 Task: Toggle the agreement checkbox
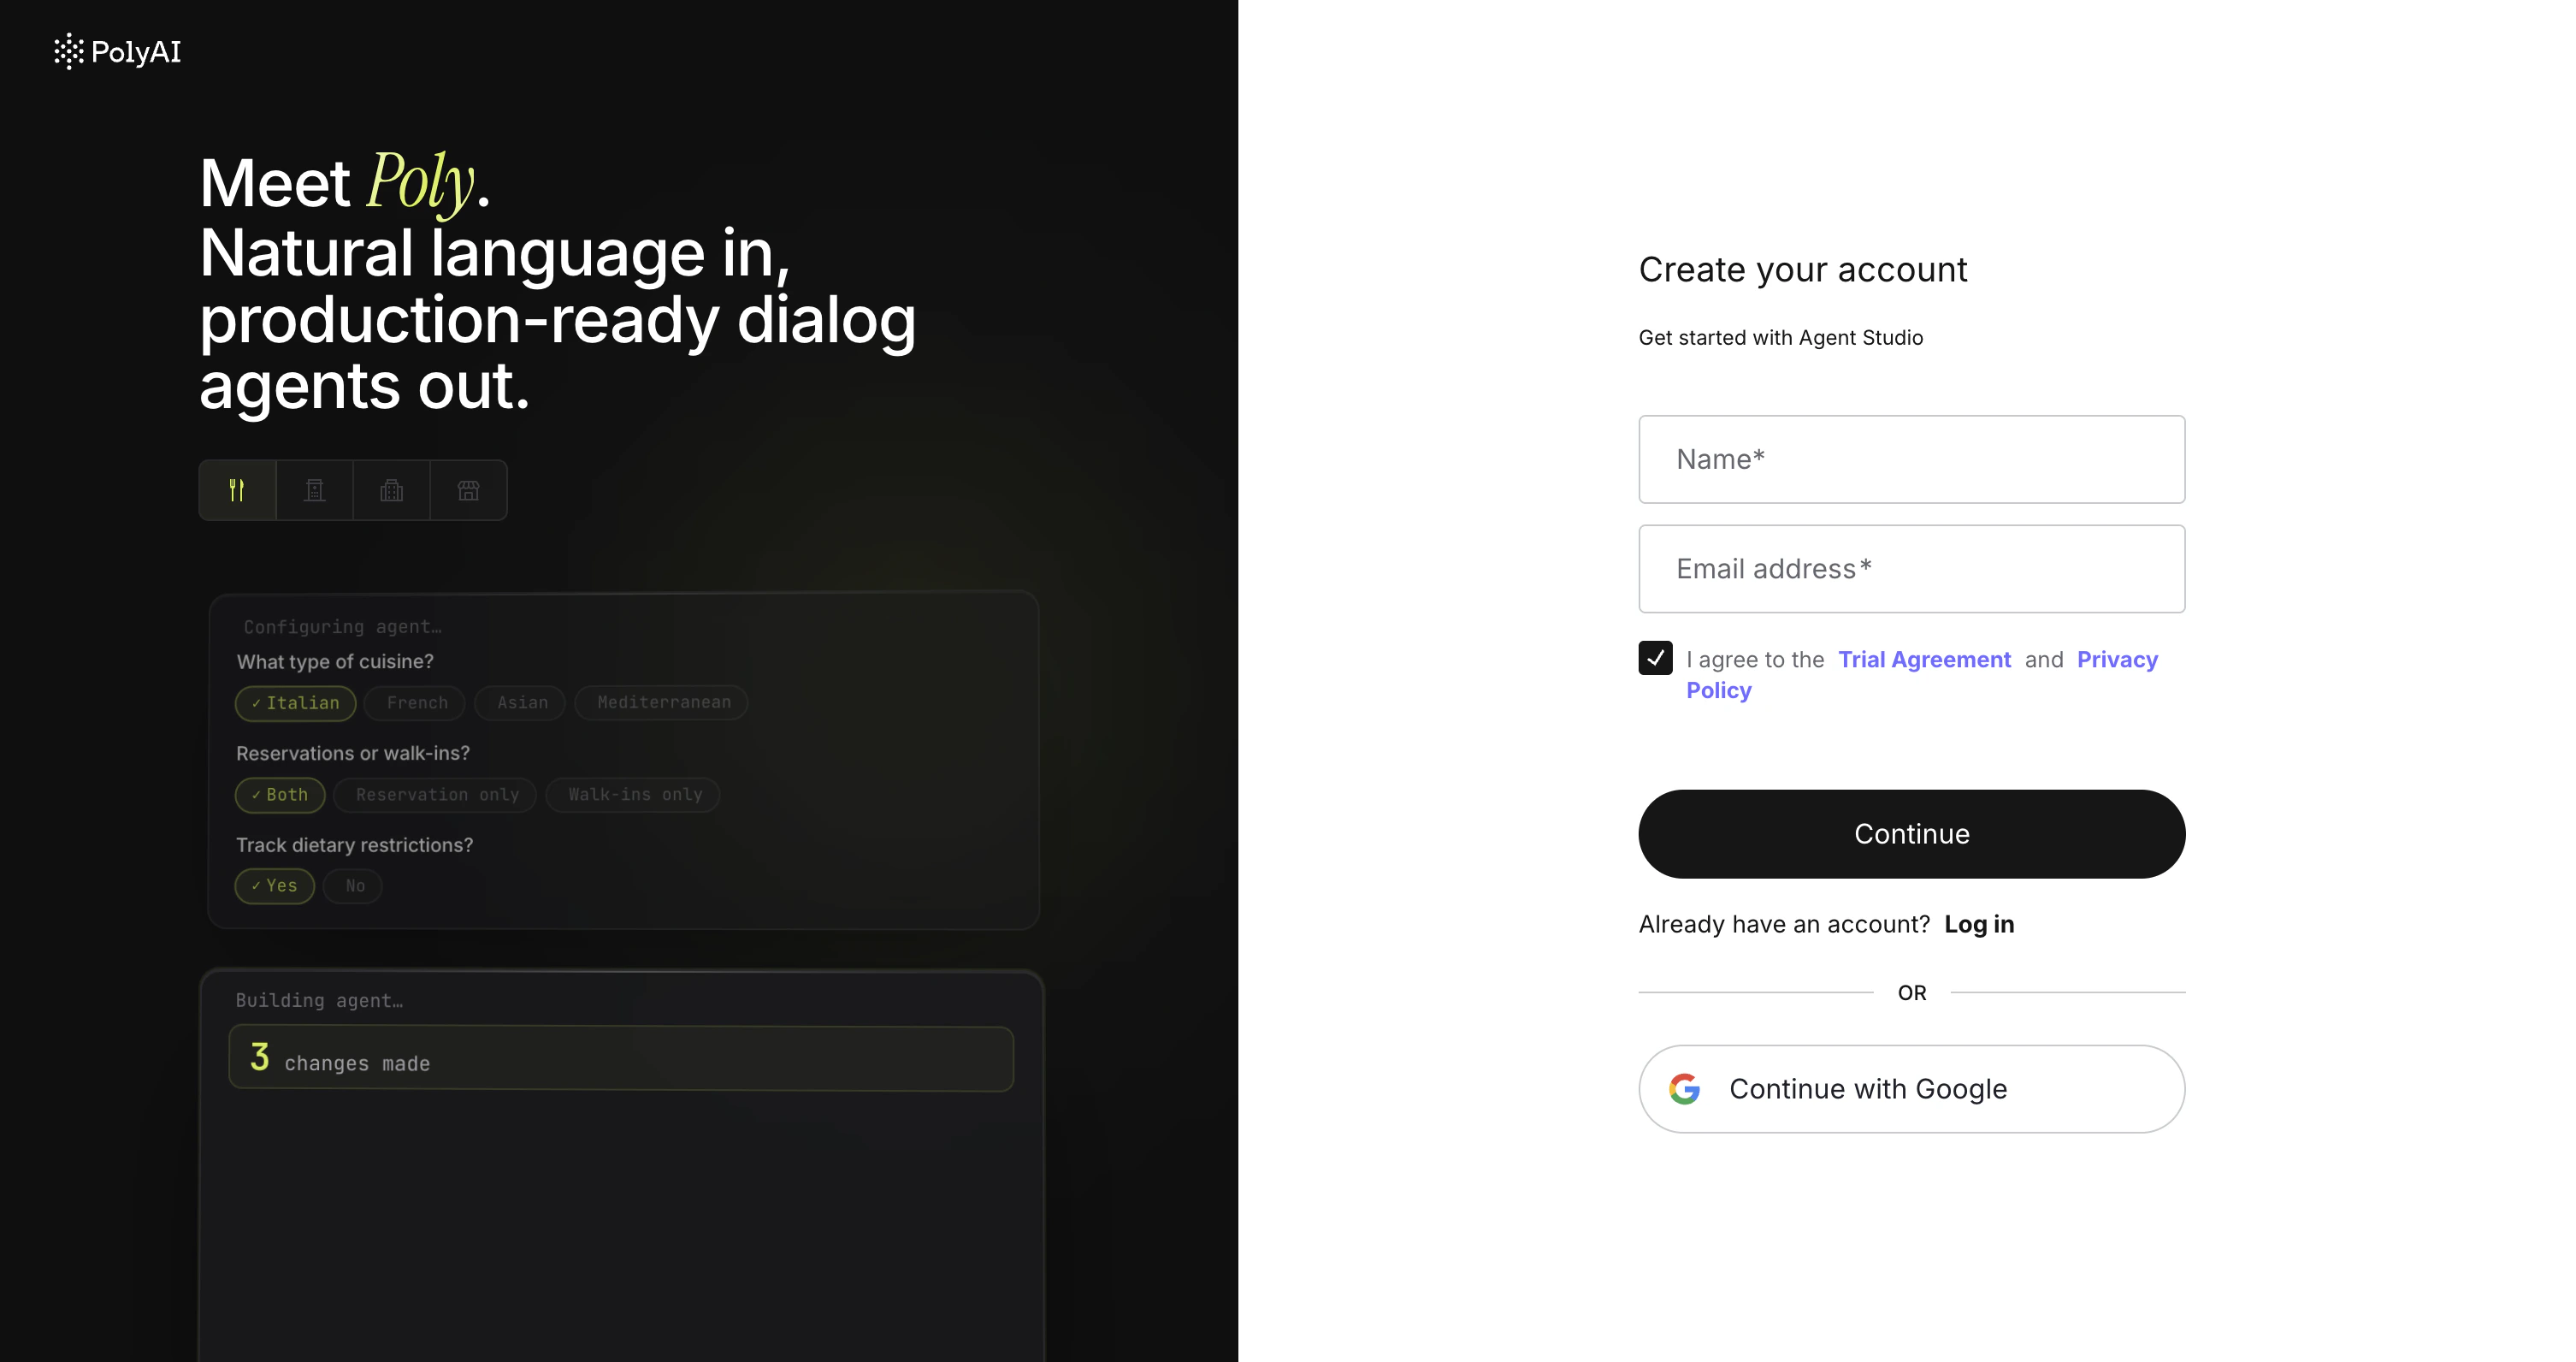1655,658
